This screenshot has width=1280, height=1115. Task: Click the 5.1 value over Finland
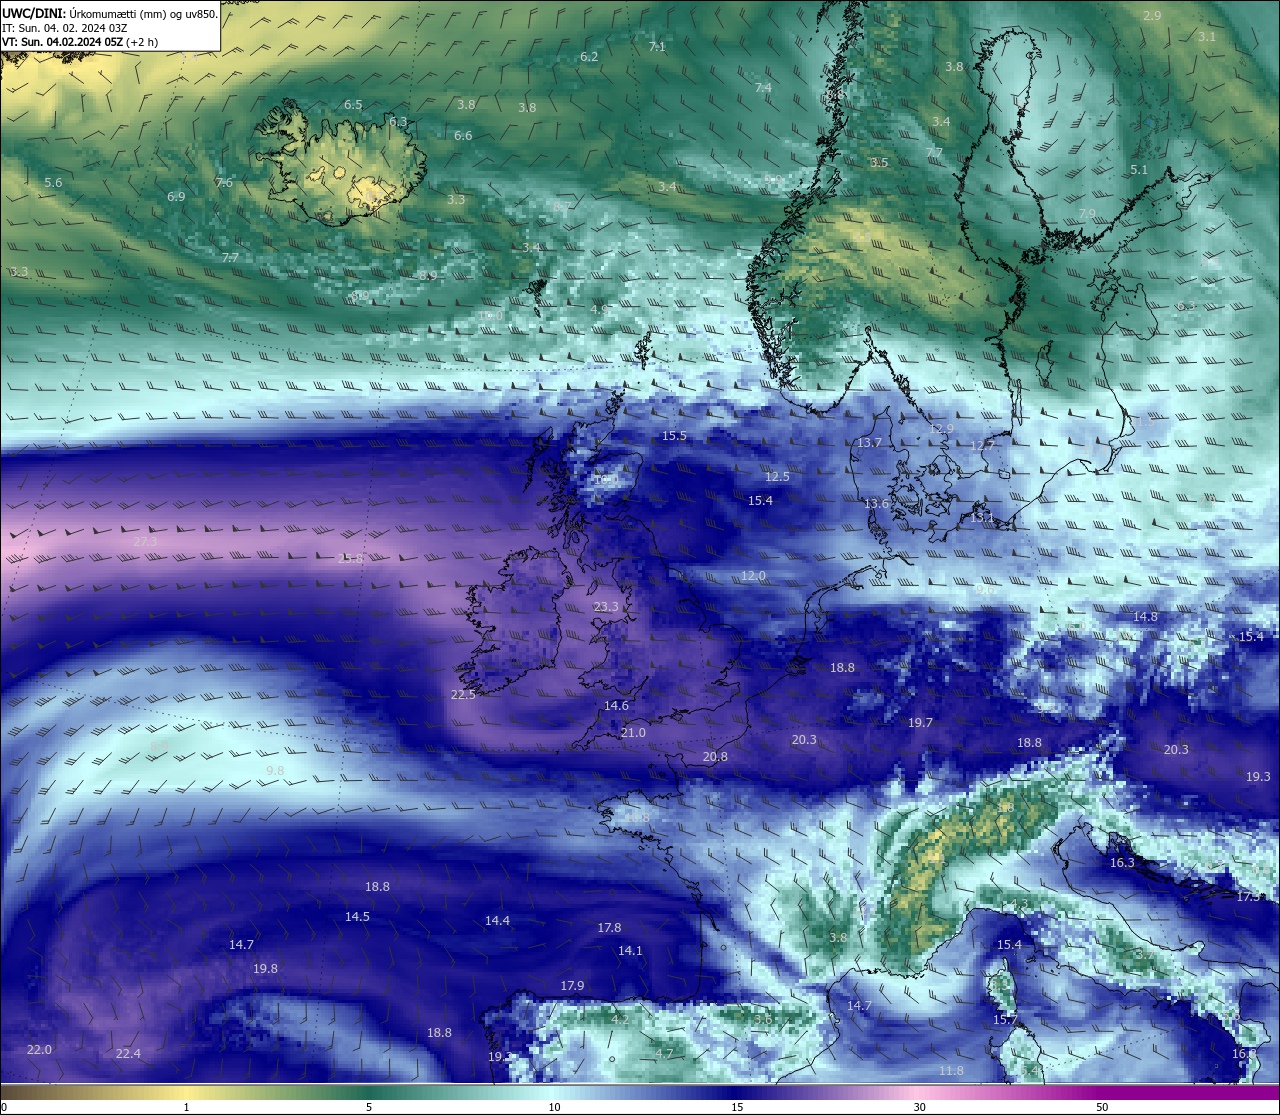(x=1139, y=169)
